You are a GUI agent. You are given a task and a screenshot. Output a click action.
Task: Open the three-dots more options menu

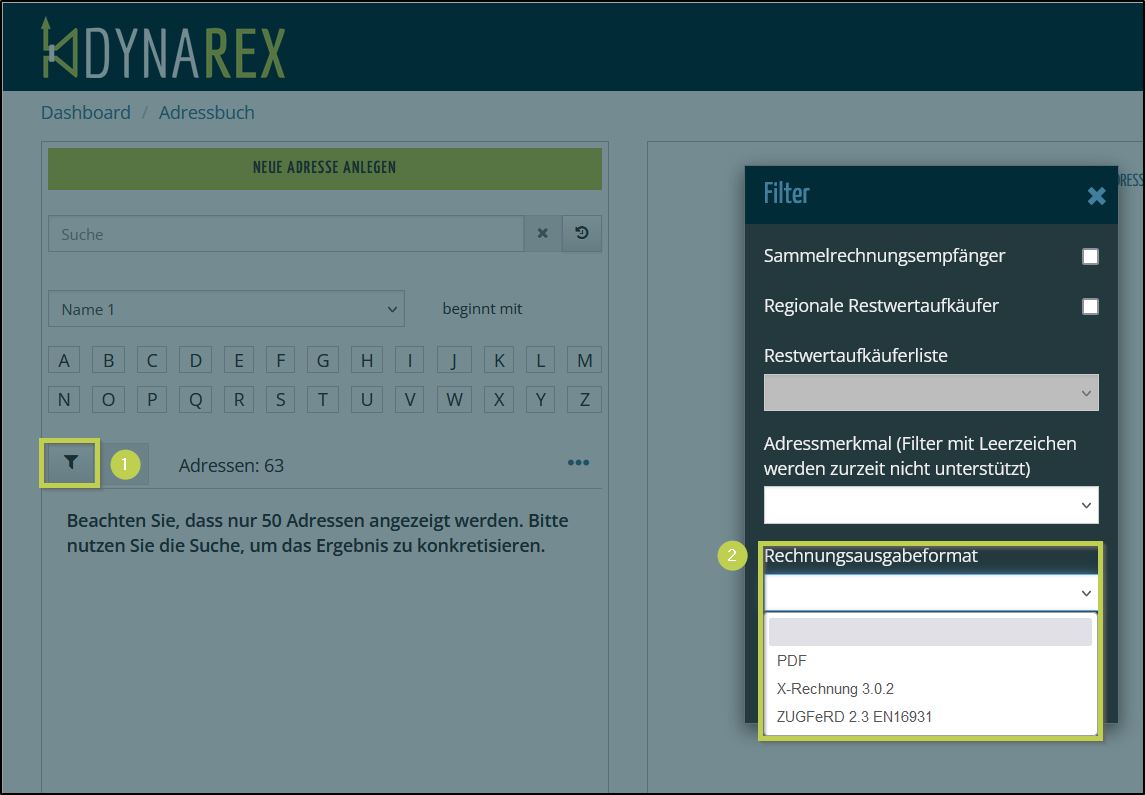click(x=578, y=463)
